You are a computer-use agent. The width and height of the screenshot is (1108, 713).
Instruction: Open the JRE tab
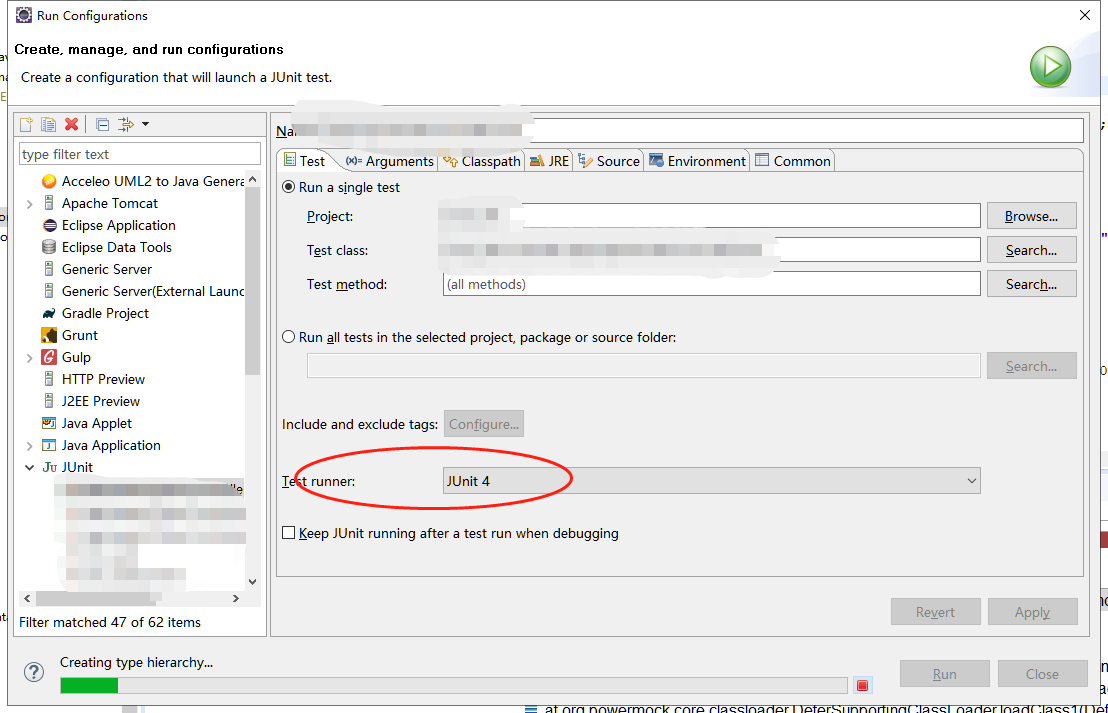(x=549, y=161)
